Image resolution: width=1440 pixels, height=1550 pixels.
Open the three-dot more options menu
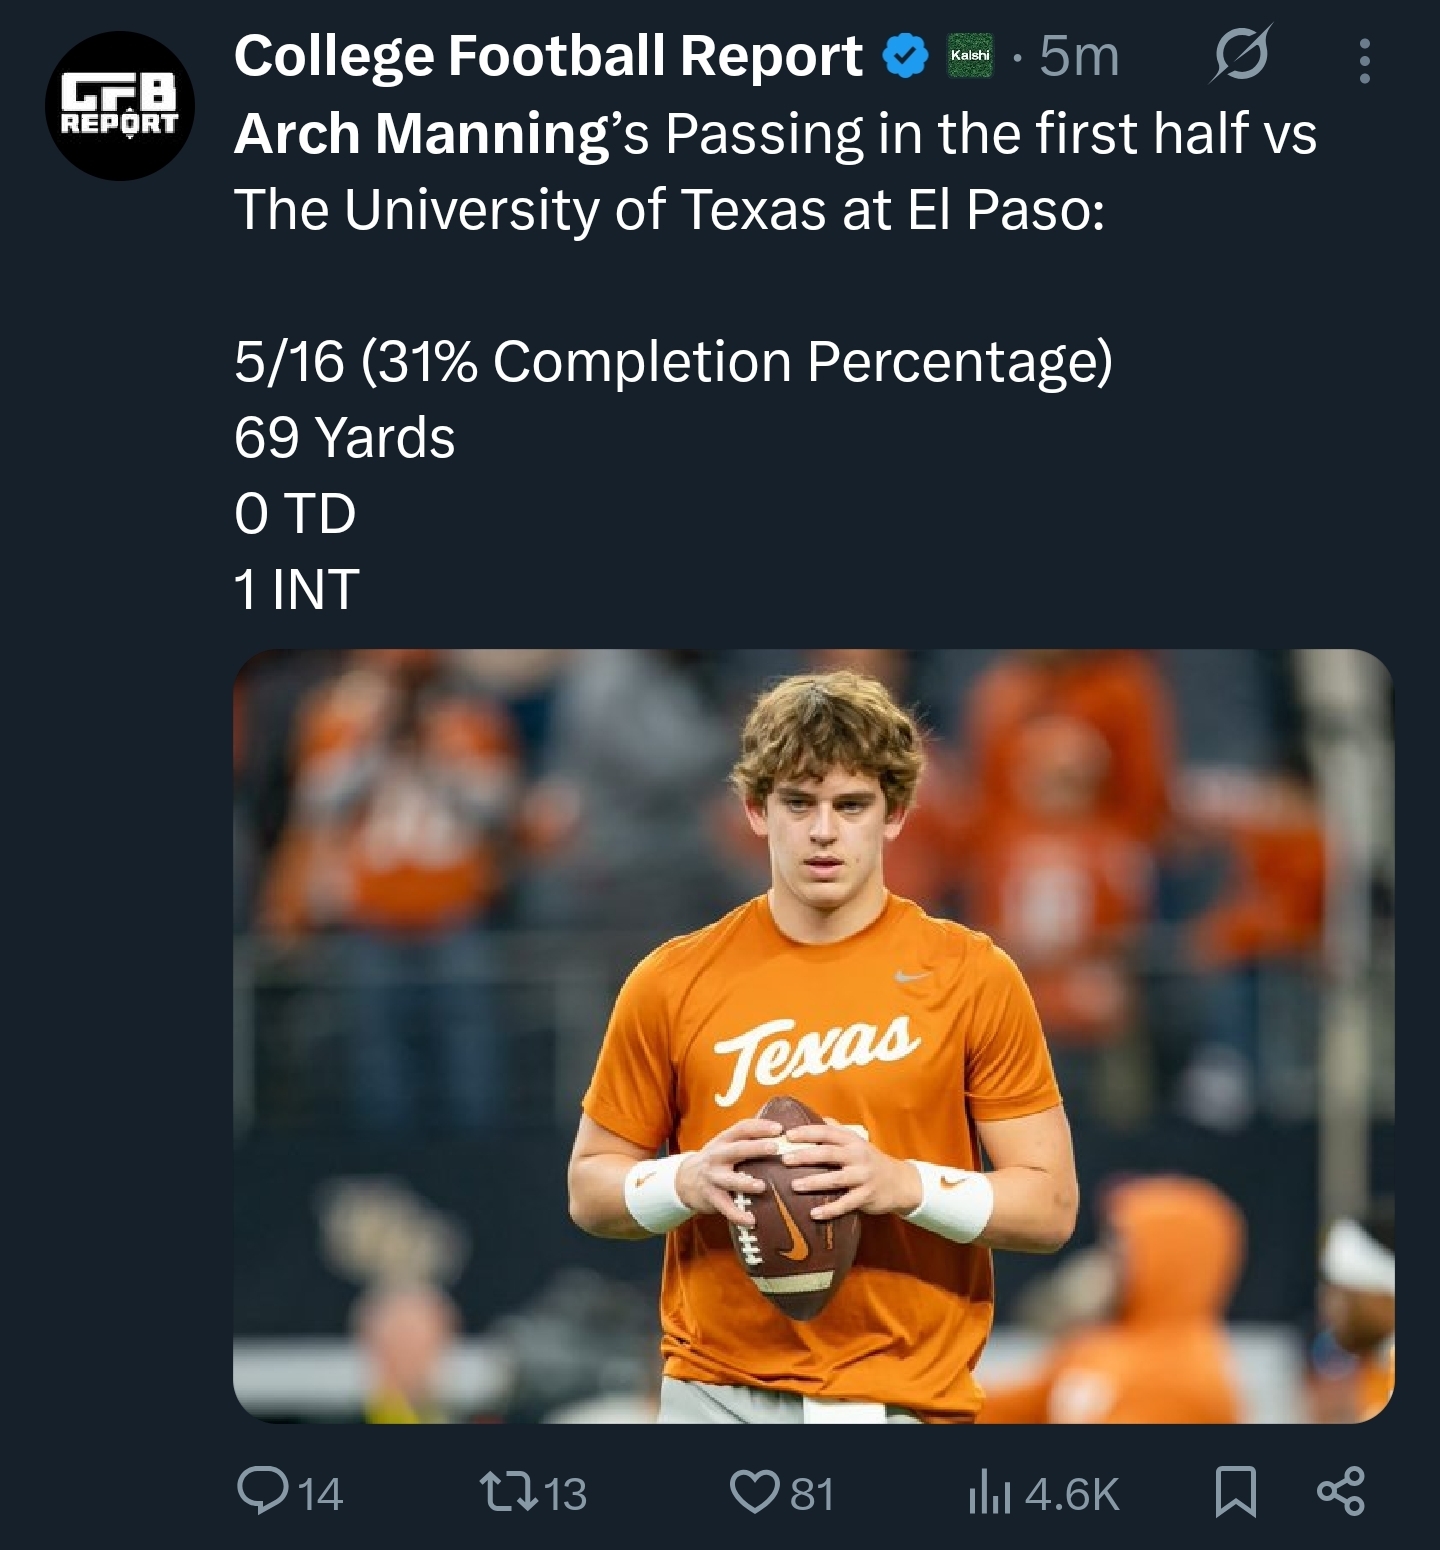[1364, 61]
